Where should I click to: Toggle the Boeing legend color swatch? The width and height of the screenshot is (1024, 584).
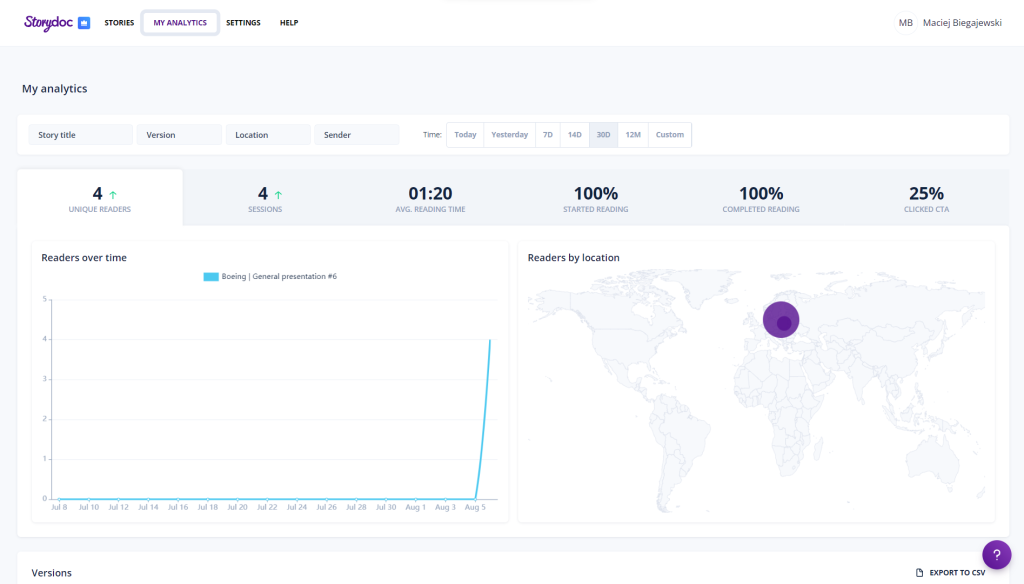coord(210,276)
